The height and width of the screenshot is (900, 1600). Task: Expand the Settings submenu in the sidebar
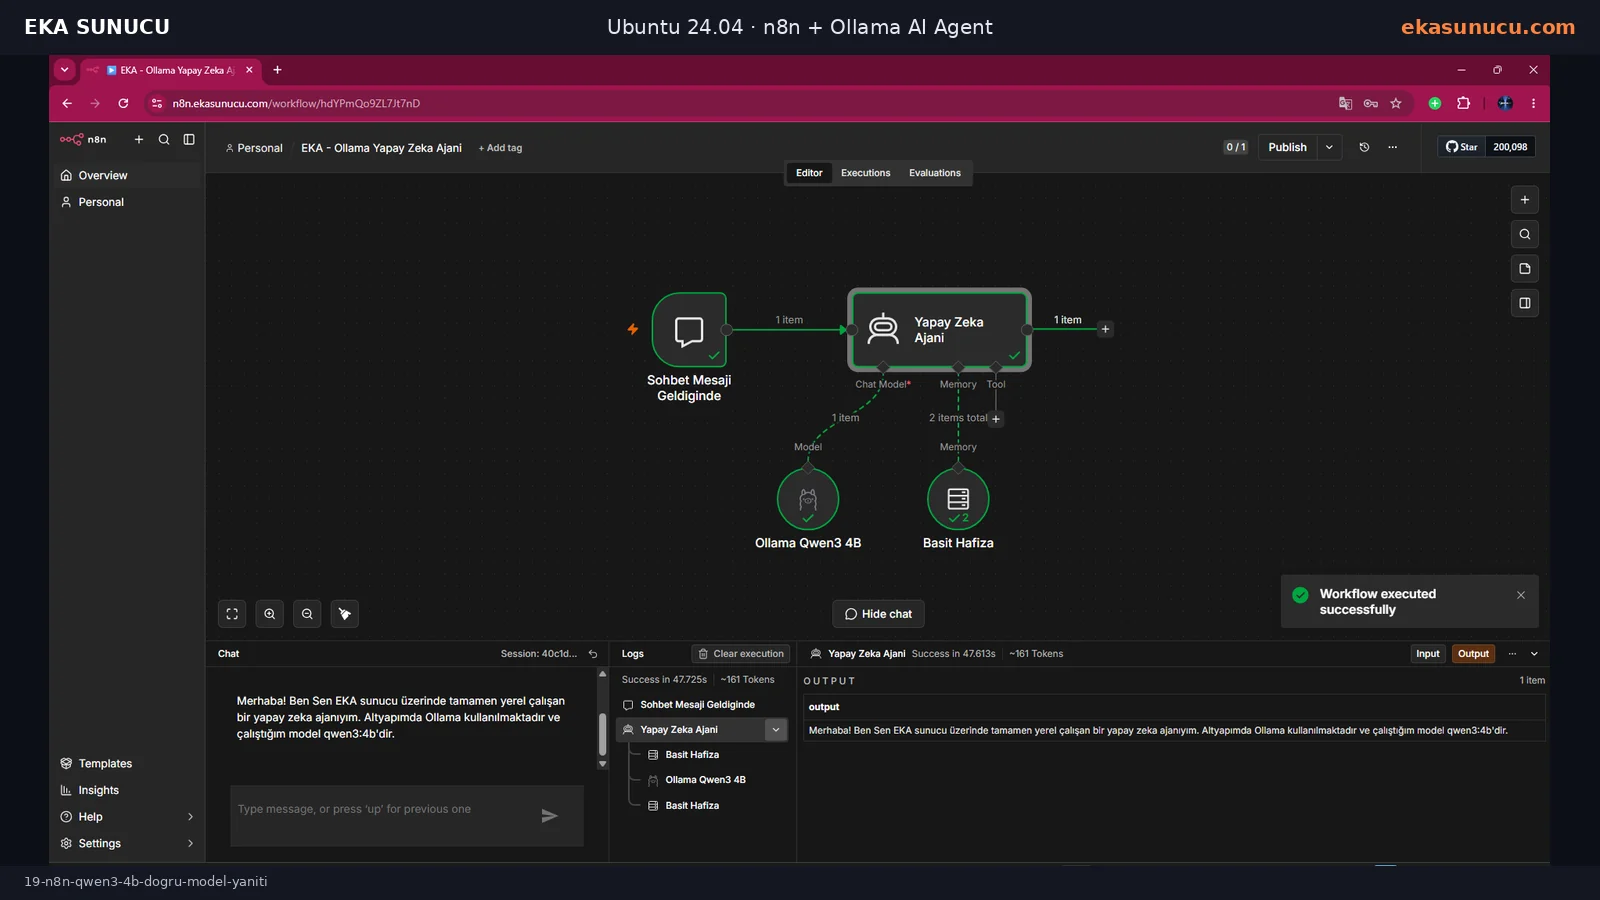click(190, 844)
